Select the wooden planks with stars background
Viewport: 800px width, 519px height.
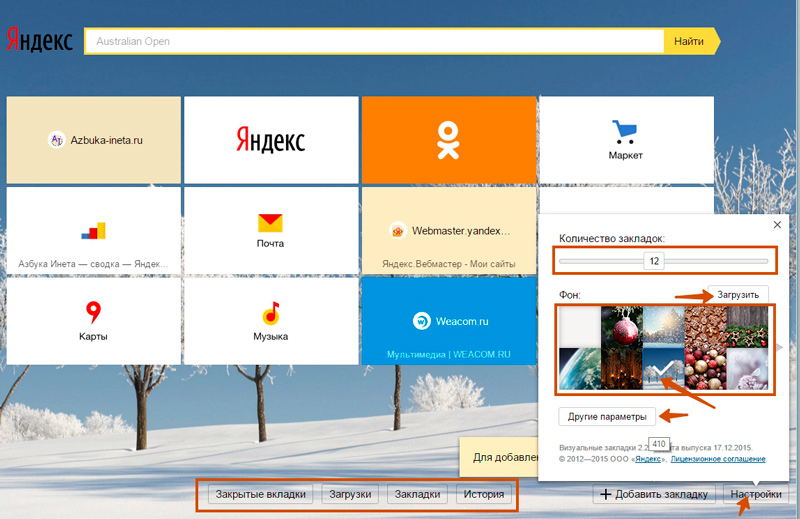[x=747, y=327]
